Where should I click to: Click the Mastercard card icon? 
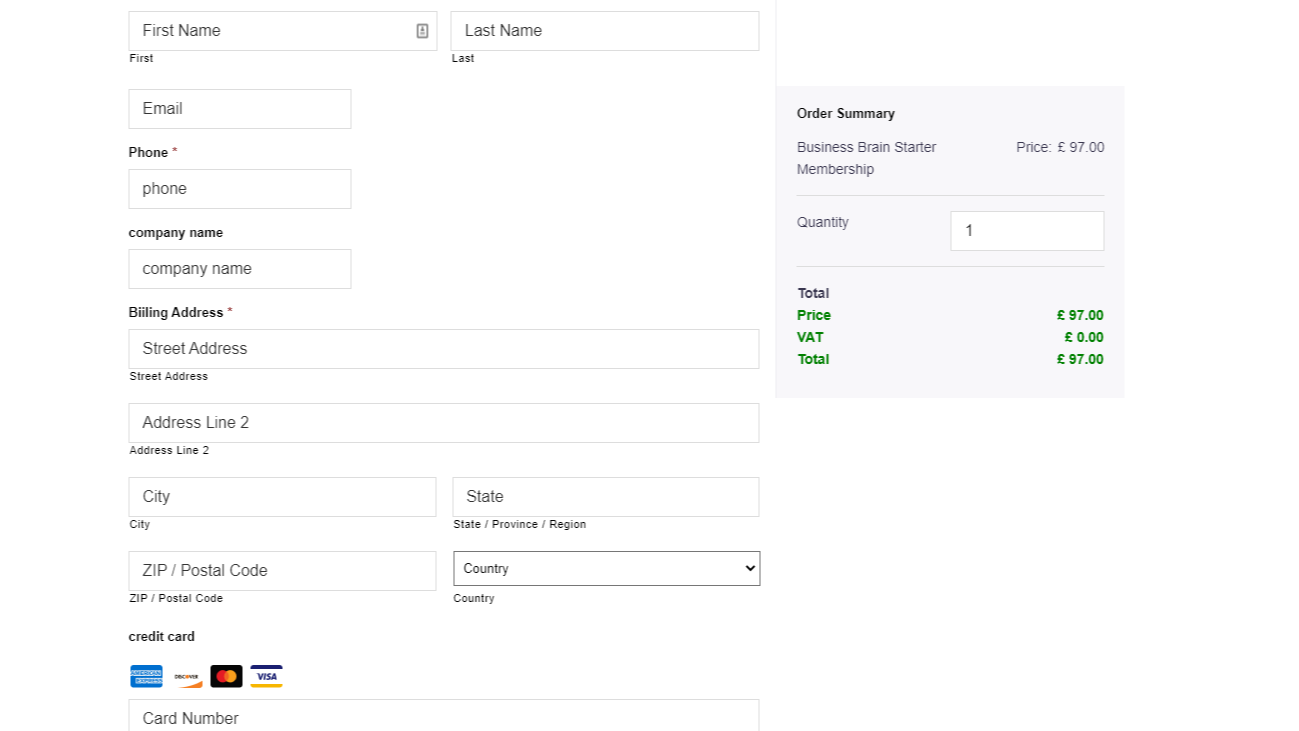227,677
